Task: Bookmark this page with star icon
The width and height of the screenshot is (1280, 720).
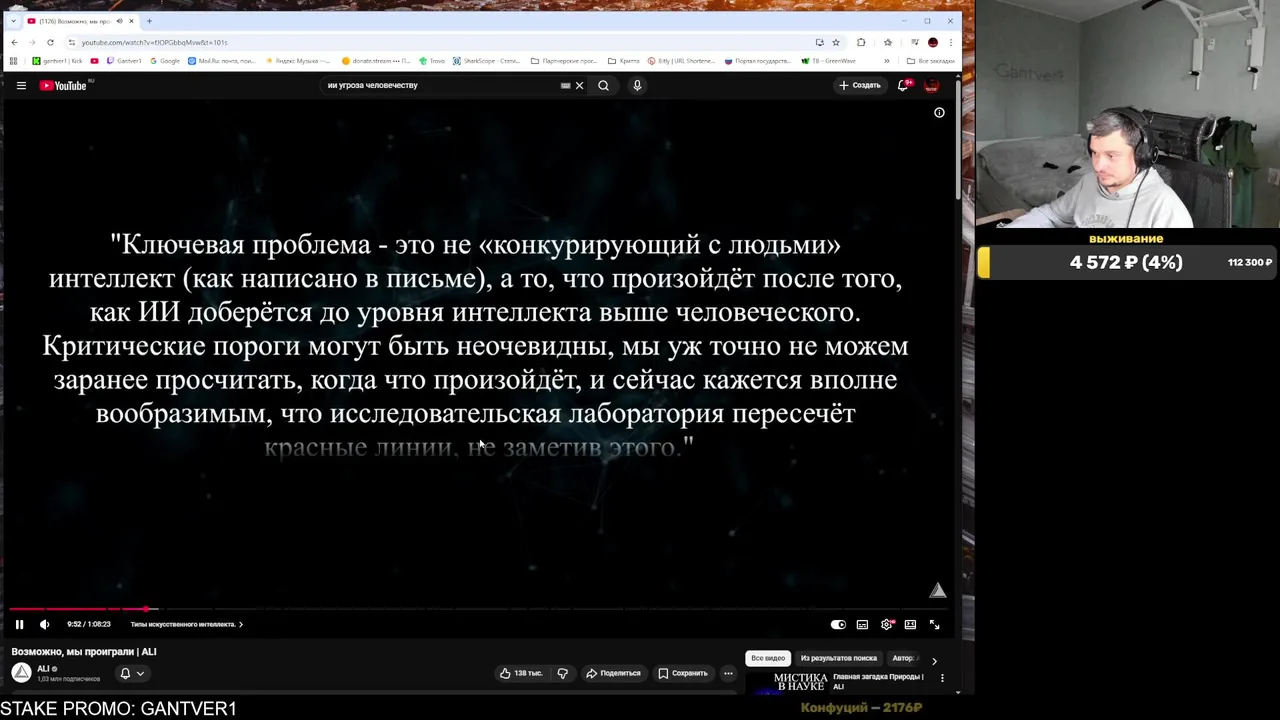Action: (836, 42)
